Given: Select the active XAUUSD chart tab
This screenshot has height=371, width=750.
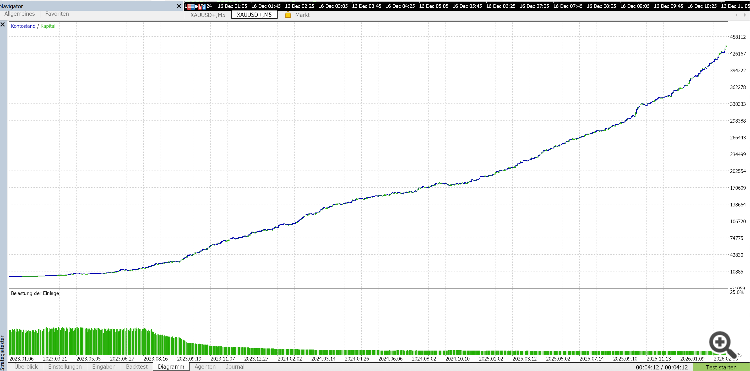Looking at the screenshot, I should click(254, 15).
